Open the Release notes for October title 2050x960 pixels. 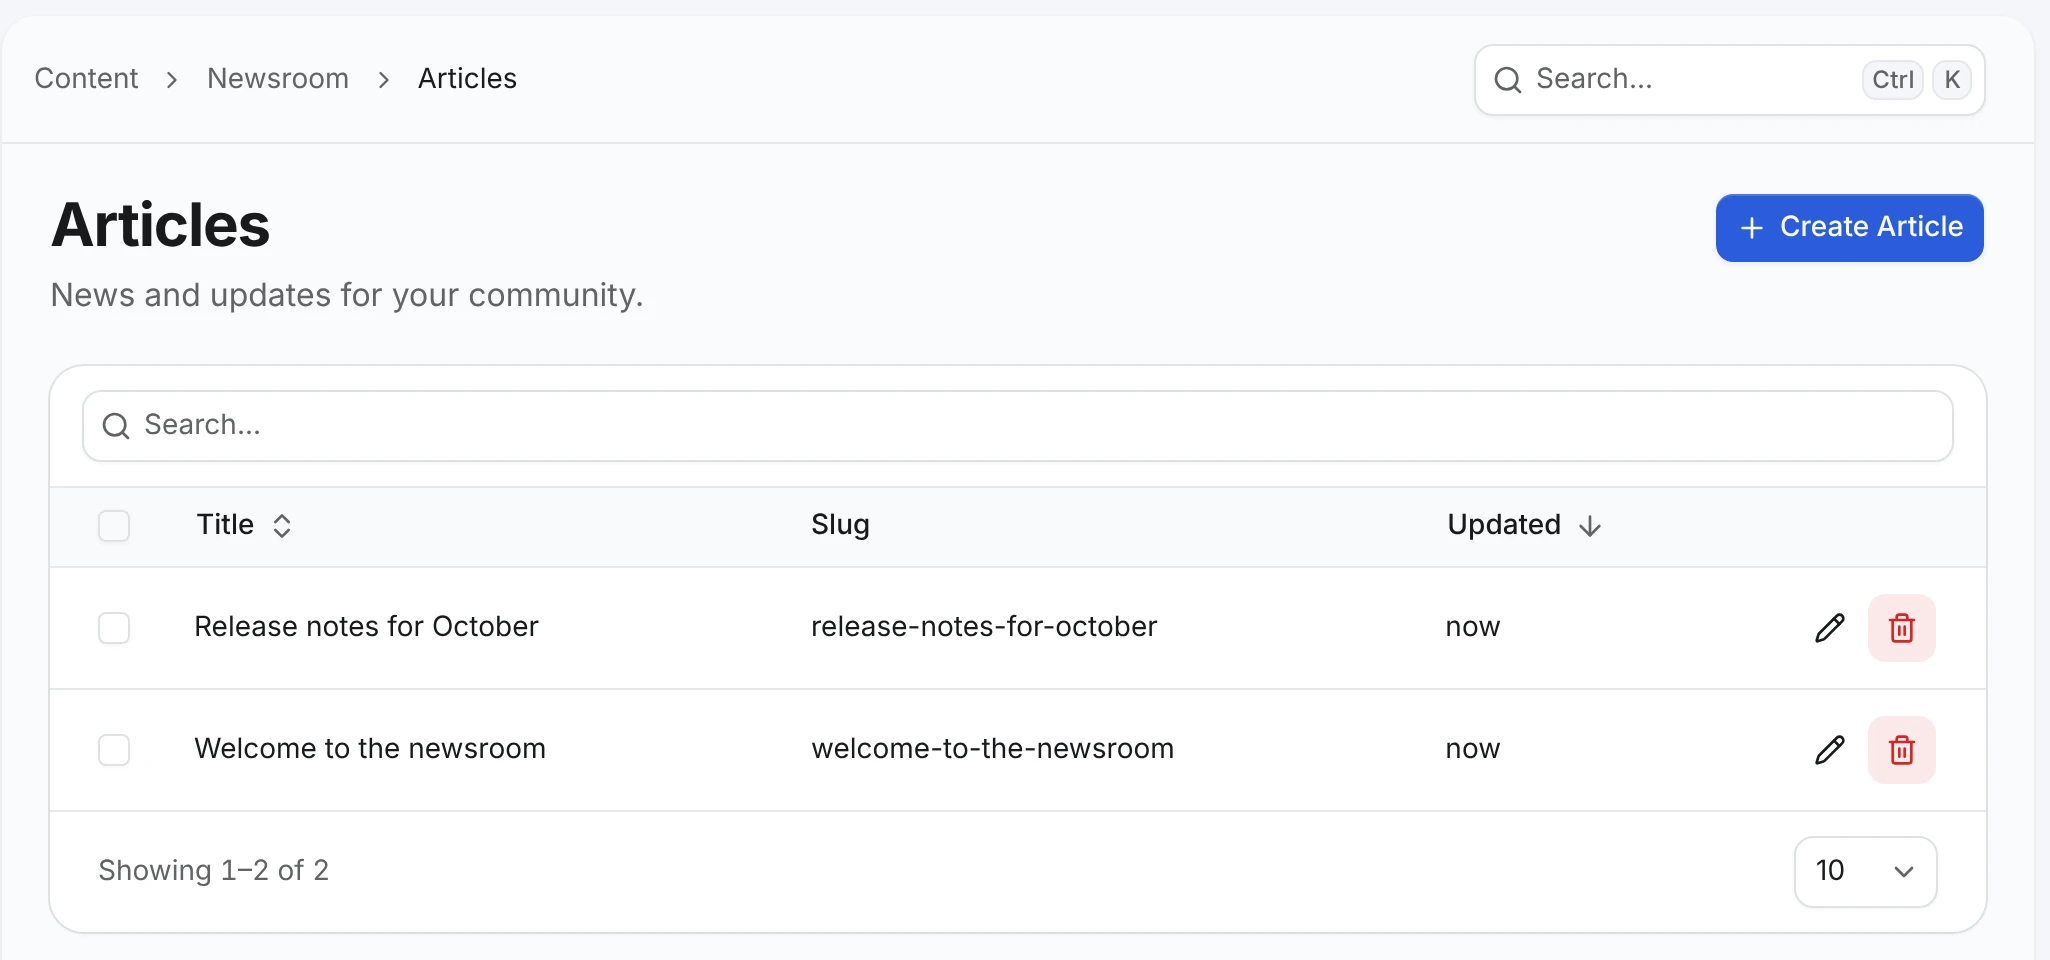pos(366,627)
